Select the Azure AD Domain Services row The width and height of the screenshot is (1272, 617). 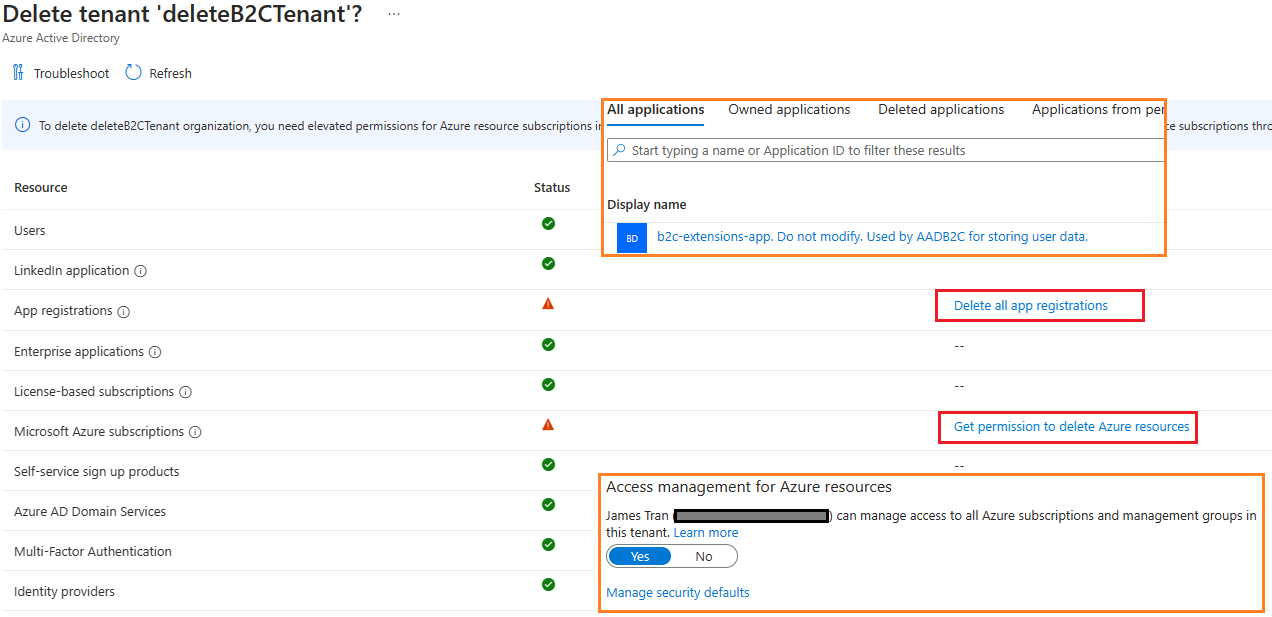[90, 512]
